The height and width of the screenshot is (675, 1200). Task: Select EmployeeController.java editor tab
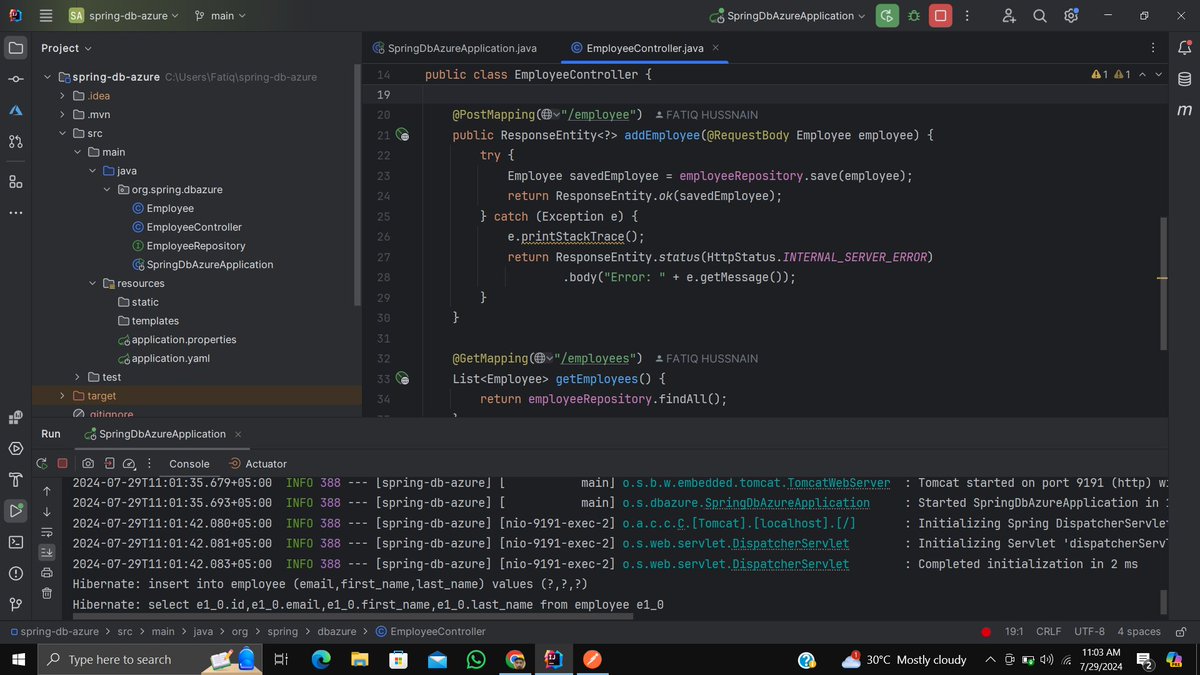[643, 48]
